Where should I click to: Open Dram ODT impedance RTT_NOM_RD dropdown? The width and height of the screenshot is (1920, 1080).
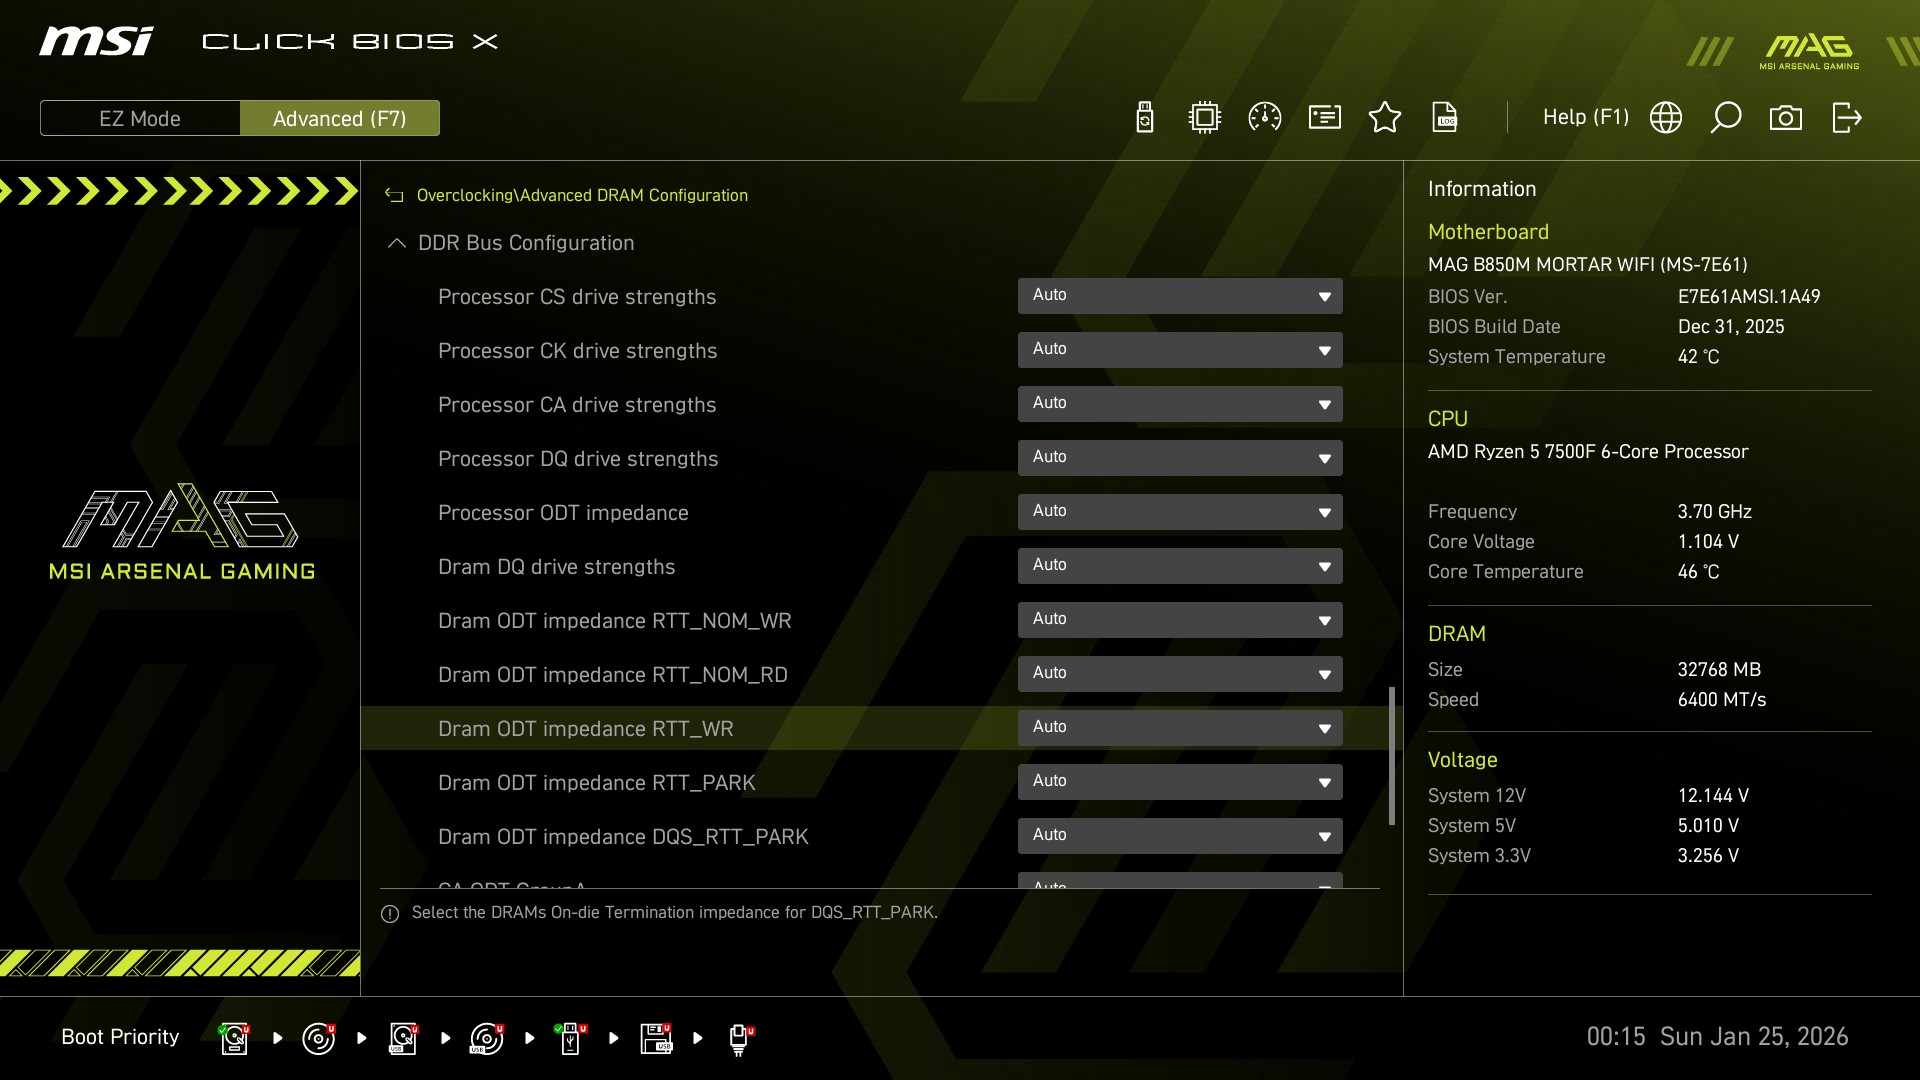[x=1180, y=674]
